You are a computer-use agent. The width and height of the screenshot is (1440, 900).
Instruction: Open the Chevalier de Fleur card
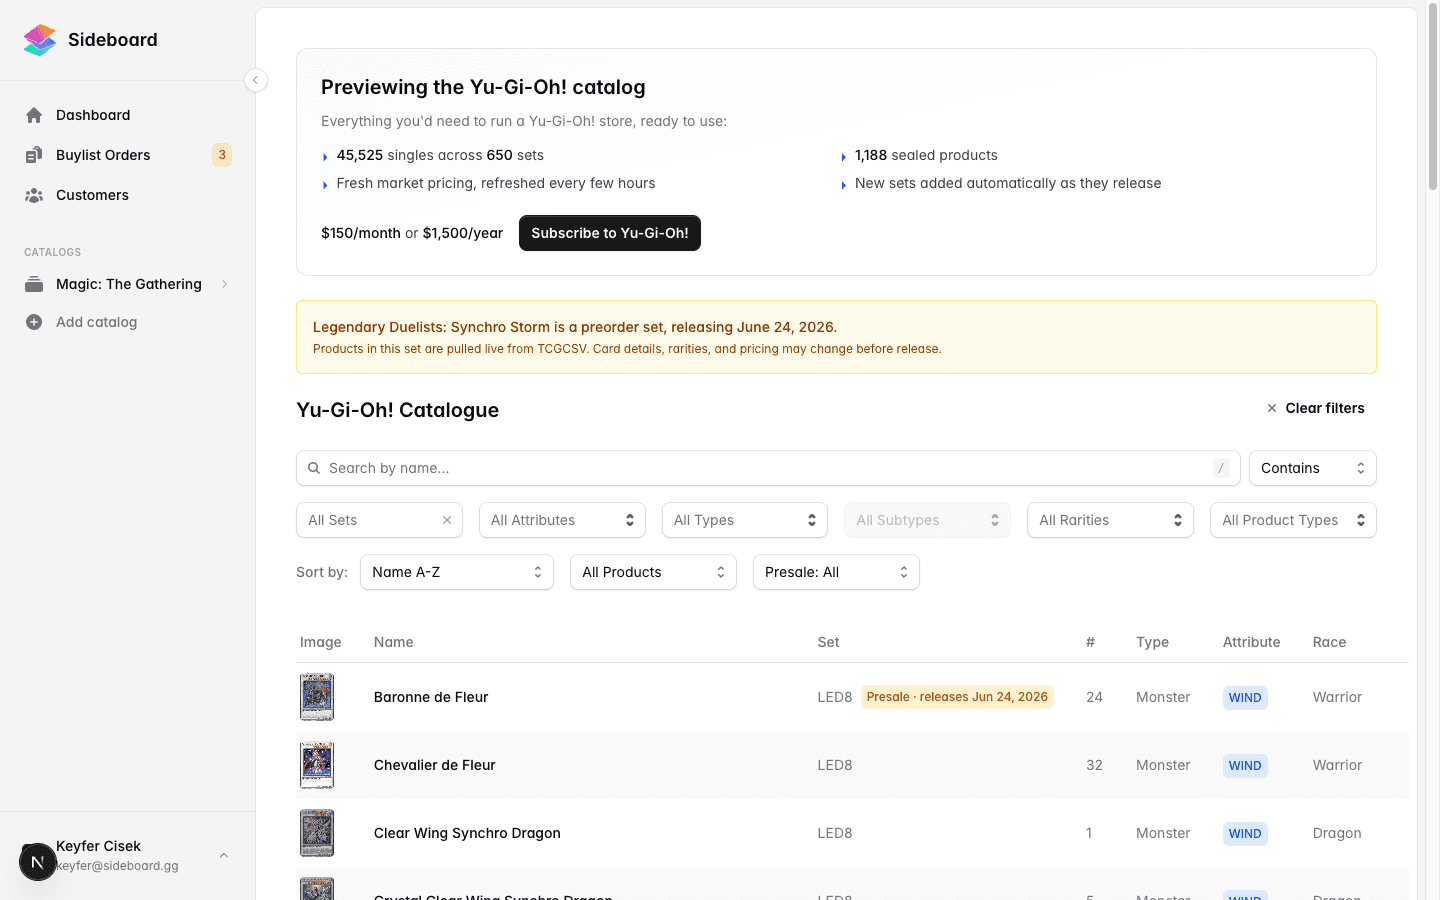click(x=435, y=765)
